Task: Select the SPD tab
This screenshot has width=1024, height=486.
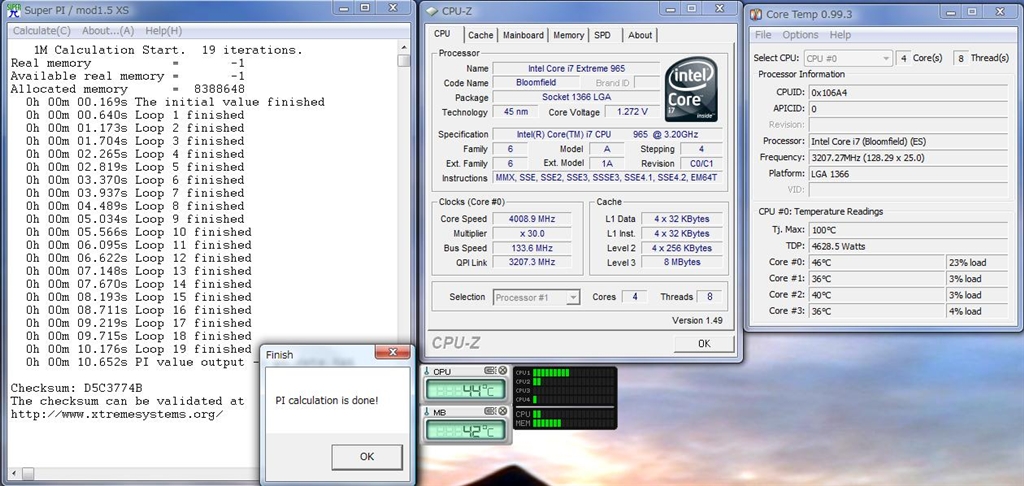Action: click(x=603, y=35)
